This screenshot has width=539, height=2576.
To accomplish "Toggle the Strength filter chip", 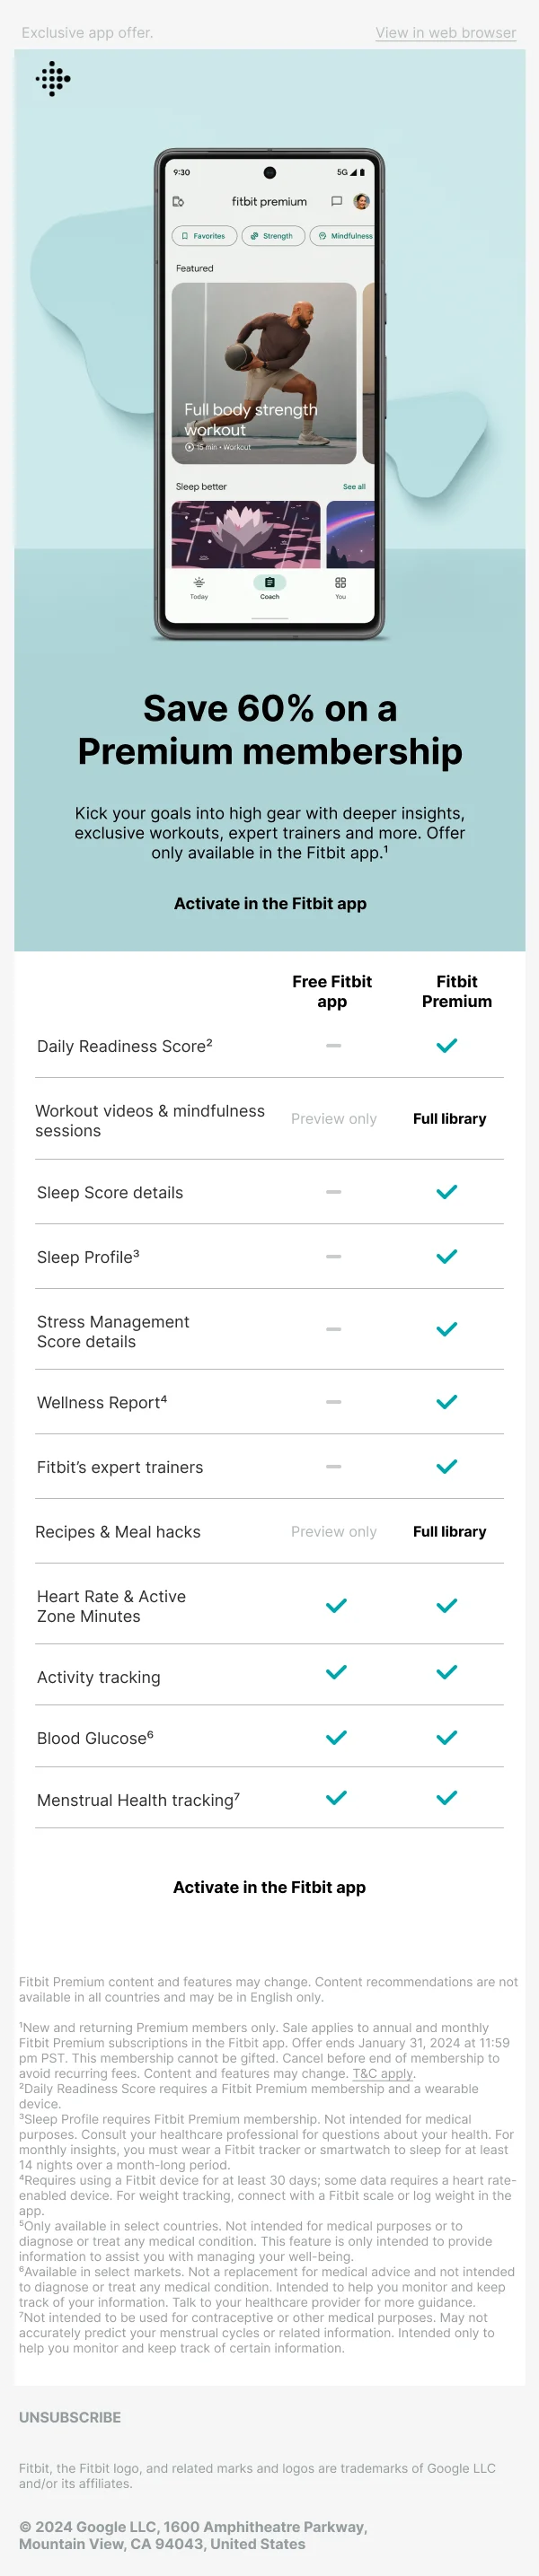I will tap(272, 236).
